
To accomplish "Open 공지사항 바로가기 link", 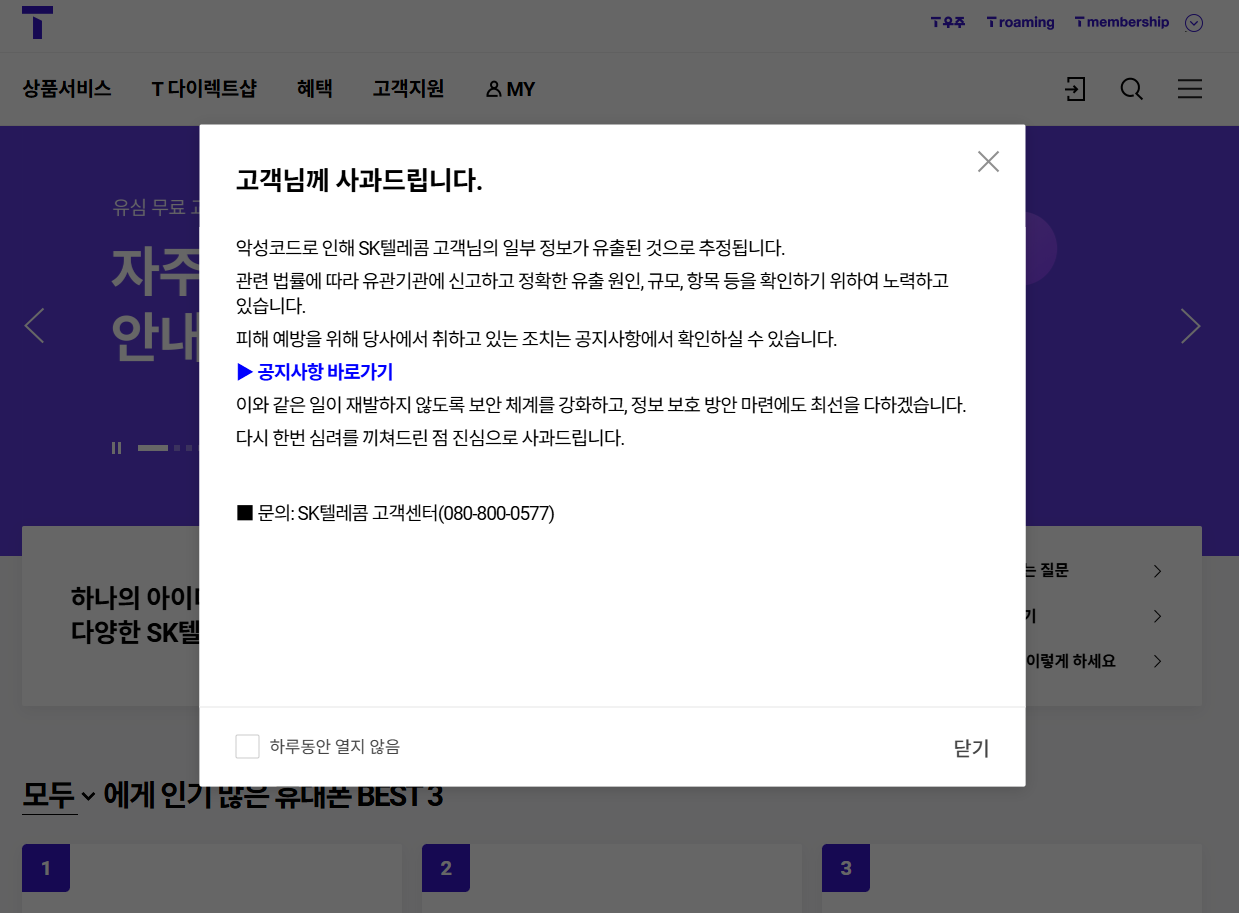I will tap(315, 372).
